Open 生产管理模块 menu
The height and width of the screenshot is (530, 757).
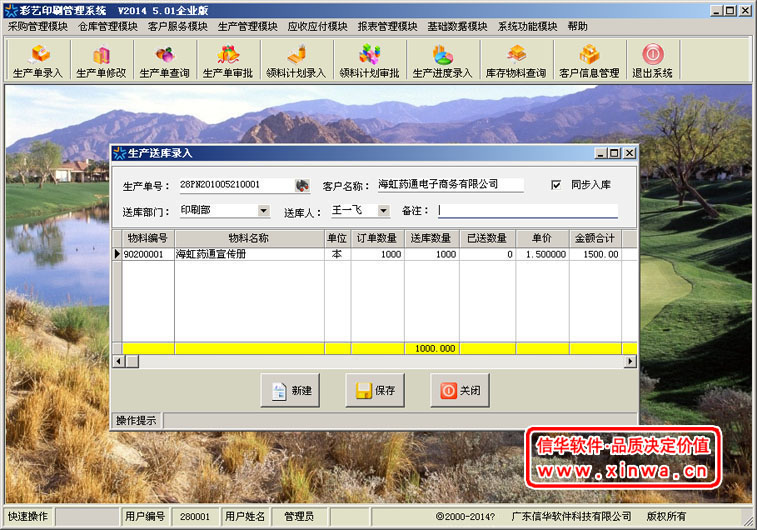point(248,27)
